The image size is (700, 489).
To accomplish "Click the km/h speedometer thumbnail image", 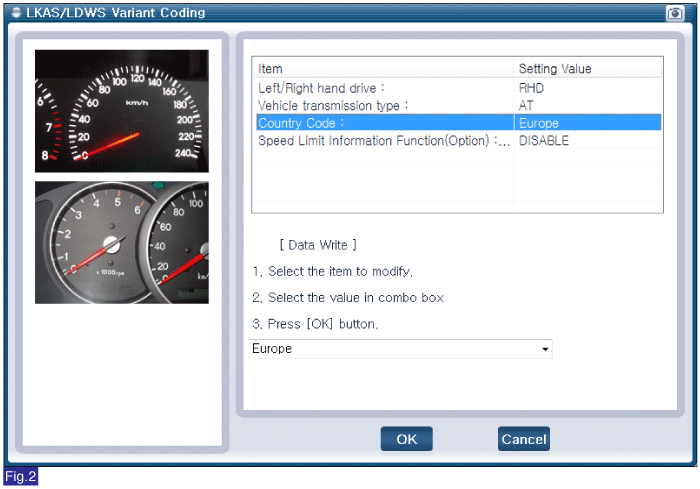I will (122, 111).
